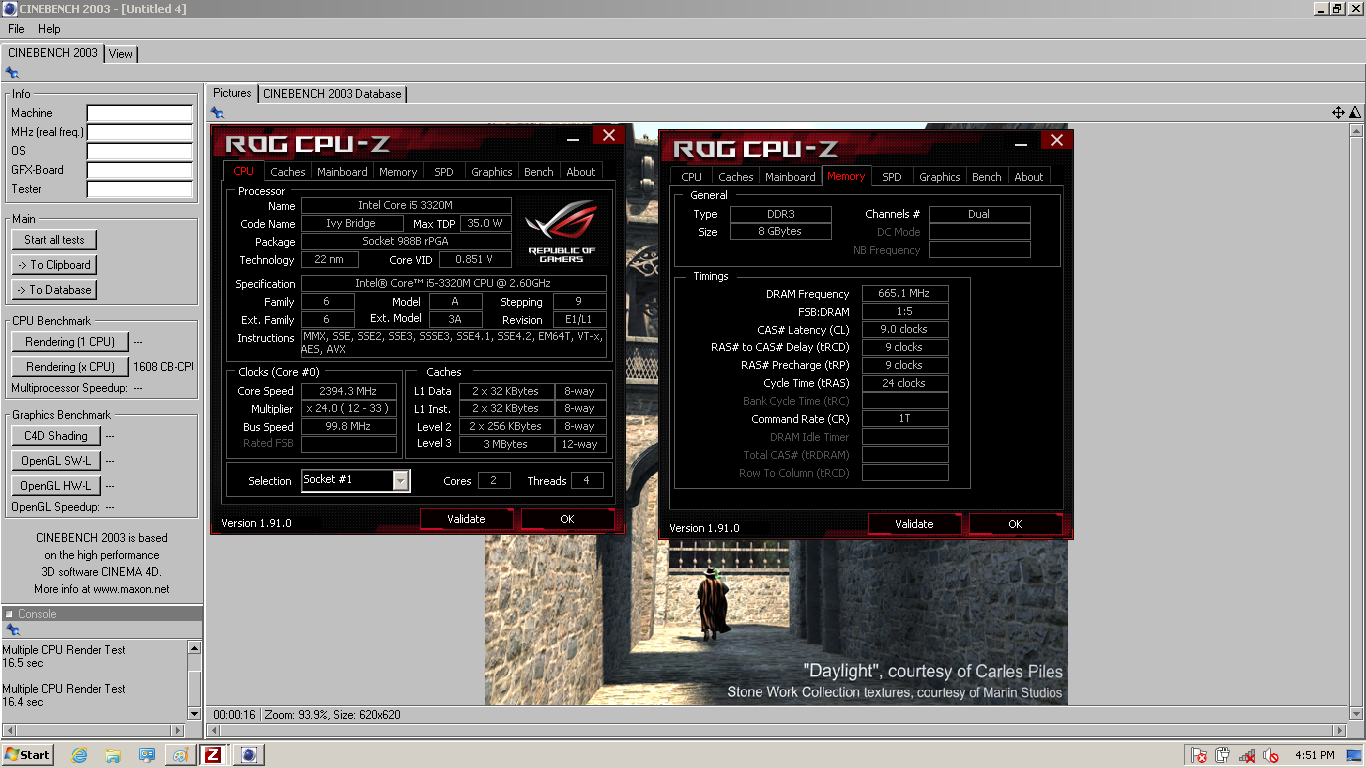Open the Help menu
Screen dimensions: 1366x768
(x=49, y=29)
